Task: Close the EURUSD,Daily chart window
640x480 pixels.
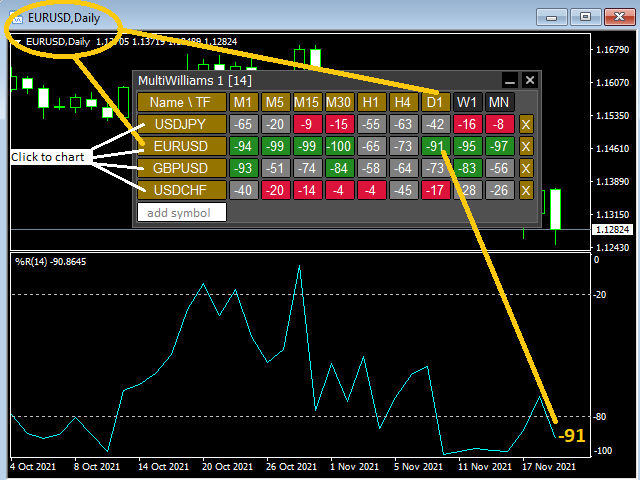Action: [619, 18]
